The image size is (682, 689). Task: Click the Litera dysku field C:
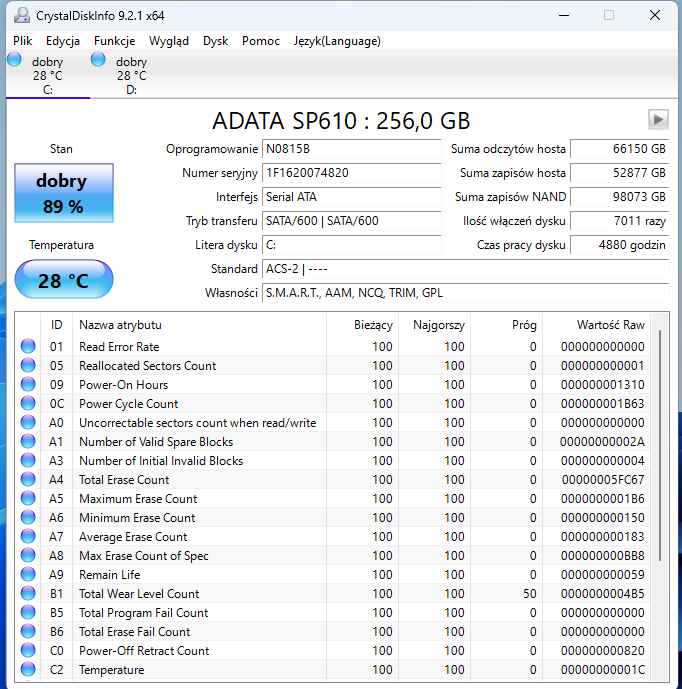click(x=352, y=245)
